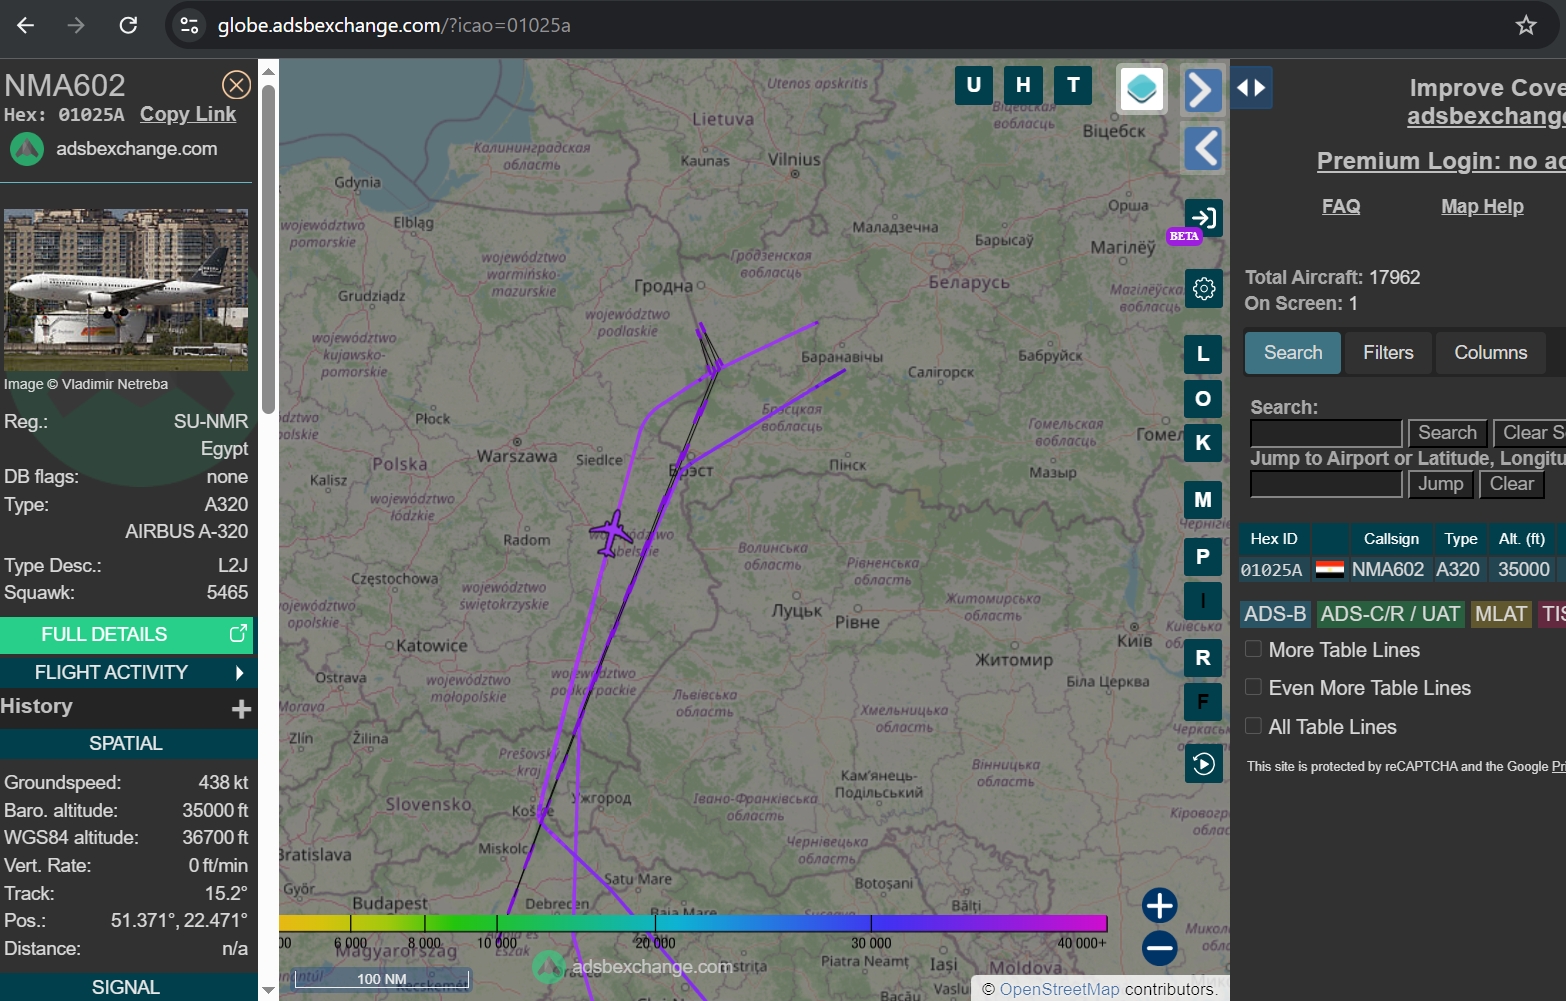The width and height of the screenshot is (1566, 1001).
Task: Click the replay history icon
Action: pyautogui.click(x=1203, y=764)
